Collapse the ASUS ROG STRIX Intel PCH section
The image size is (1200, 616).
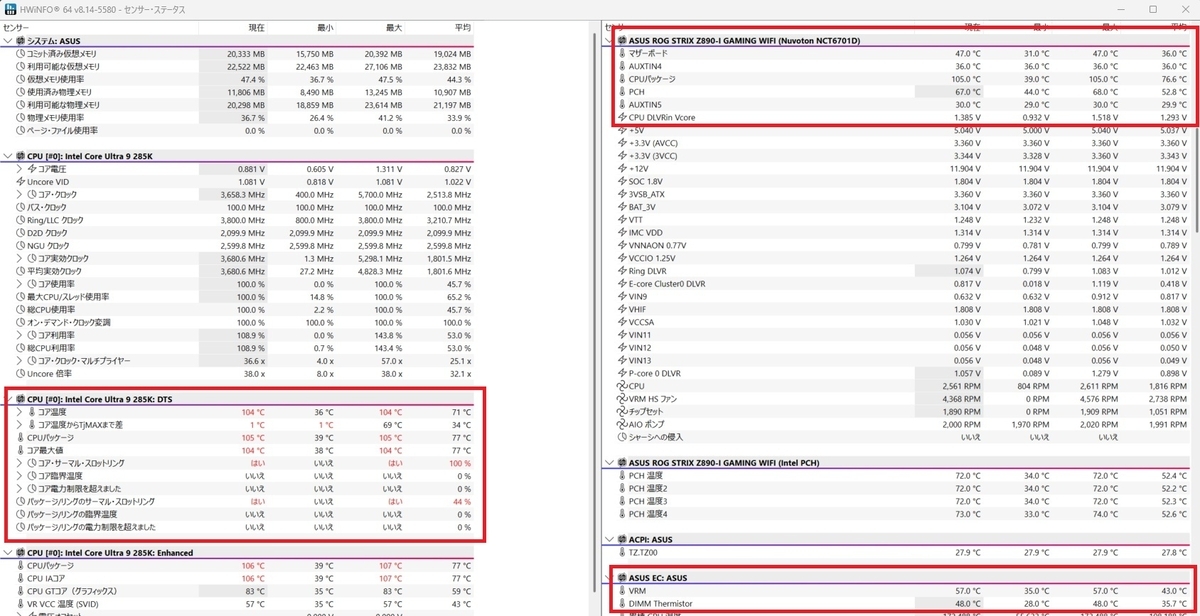point(609,463)
